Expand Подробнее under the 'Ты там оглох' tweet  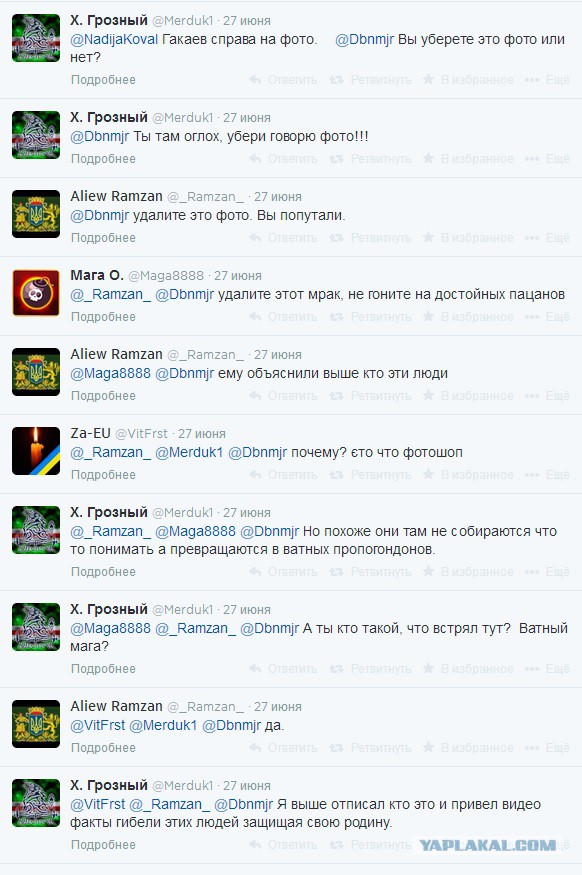(103, 159)
